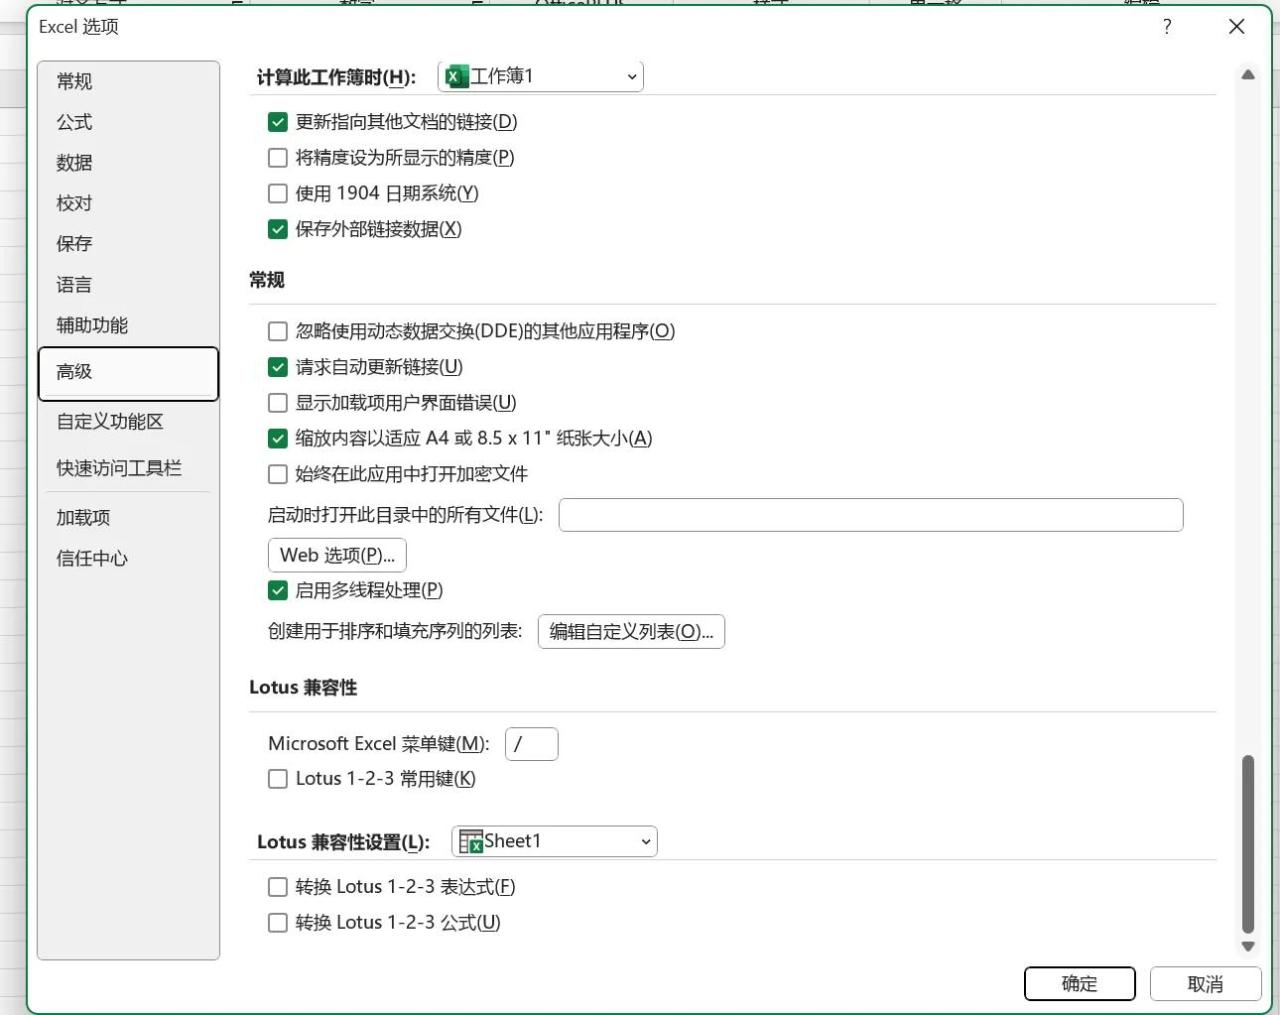Click the Microsoft Excel 菜单键 input box
The image size is (1280, 1015).
click(531, 744)
